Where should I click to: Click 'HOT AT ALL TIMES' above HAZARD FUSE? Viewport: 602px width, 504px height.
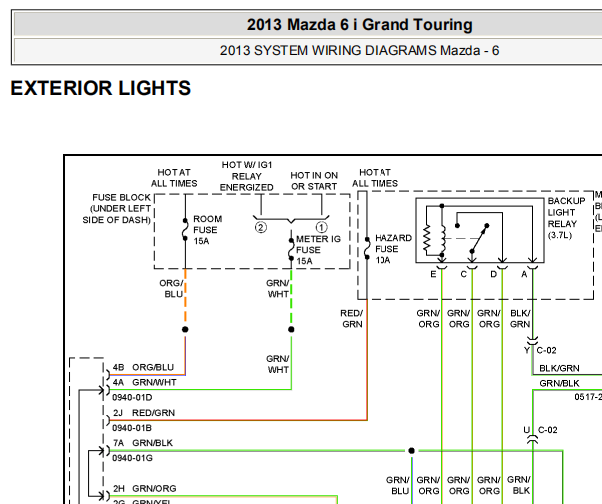[375, 178]
